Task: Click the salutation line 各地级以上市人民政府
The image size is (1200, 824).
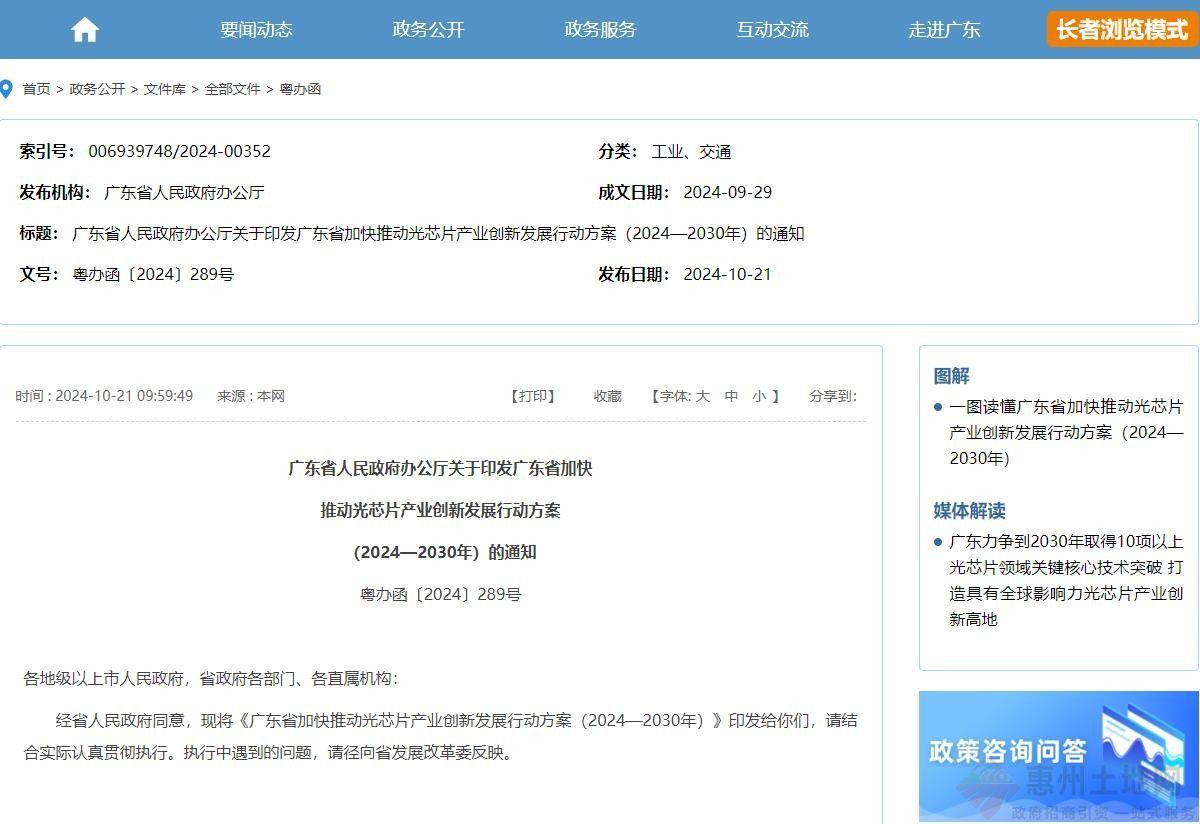Action: coord(211,678)
